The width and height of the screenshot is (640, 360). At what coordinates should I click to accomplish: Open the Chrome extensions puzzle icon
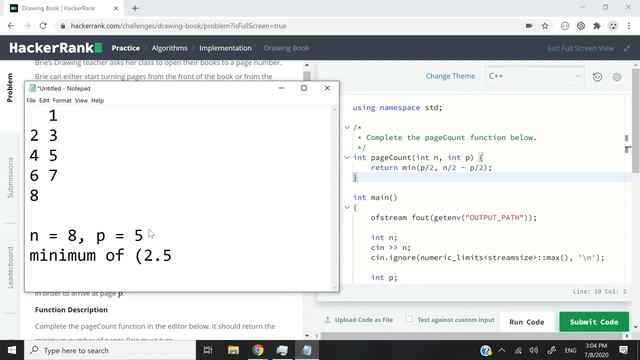click(597, 26)
